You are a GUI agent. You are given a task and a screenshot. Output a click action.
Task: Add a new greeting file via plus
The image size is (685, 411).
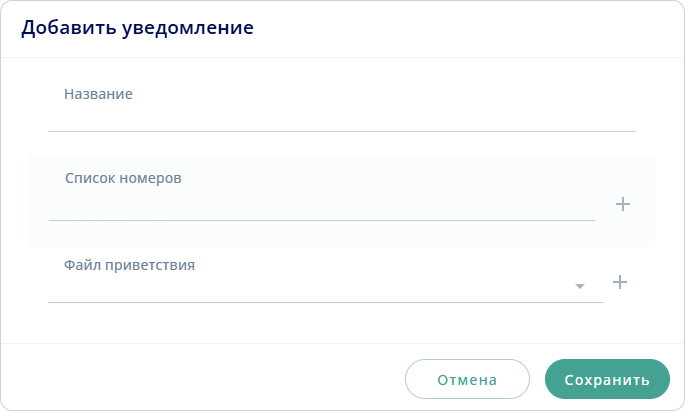(x=620, y=282)
